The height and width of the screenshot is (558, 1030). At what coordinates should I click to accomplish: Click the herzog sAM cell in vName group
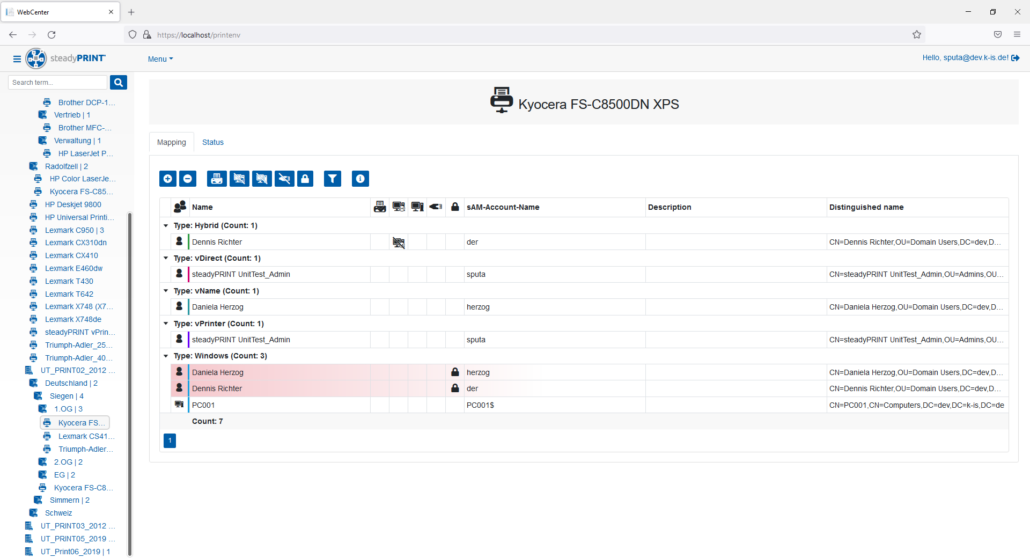click(x=478, y=307)
